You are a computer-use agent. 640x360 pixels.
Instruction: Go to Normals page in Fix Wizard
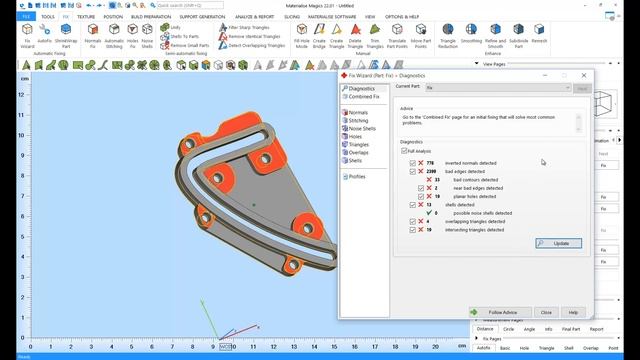coord(355,112)
